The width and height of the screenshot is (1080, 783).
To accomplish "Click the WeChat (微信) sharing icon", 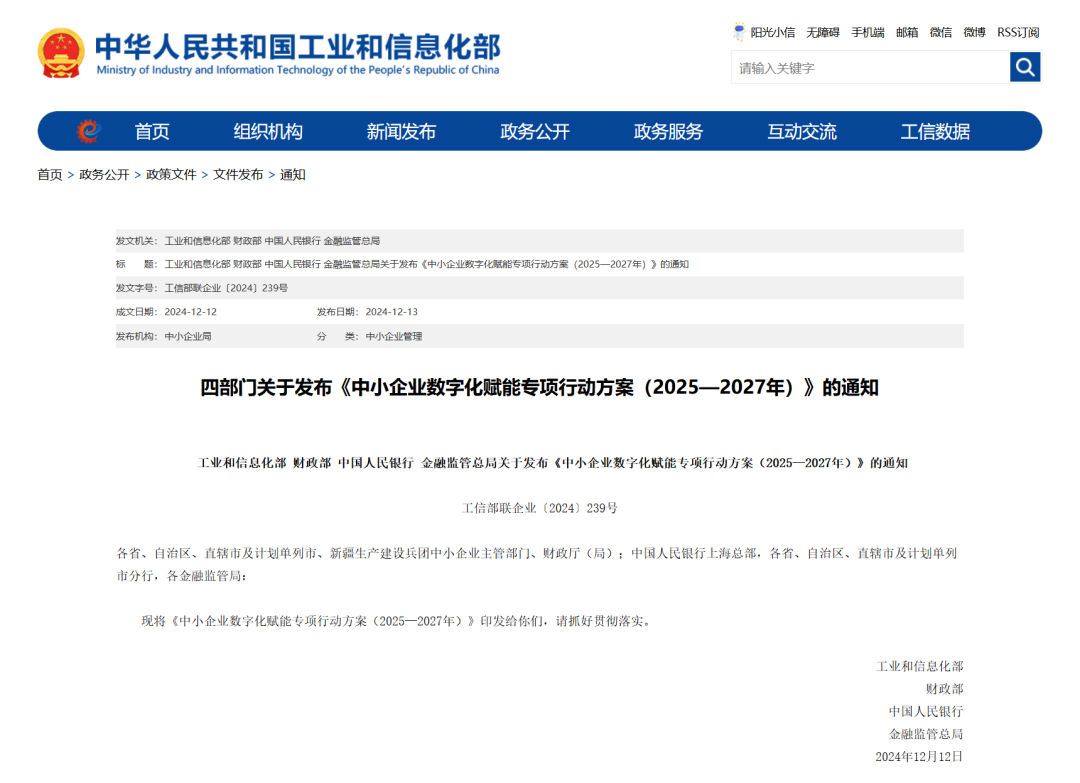I will pos(940,31).
